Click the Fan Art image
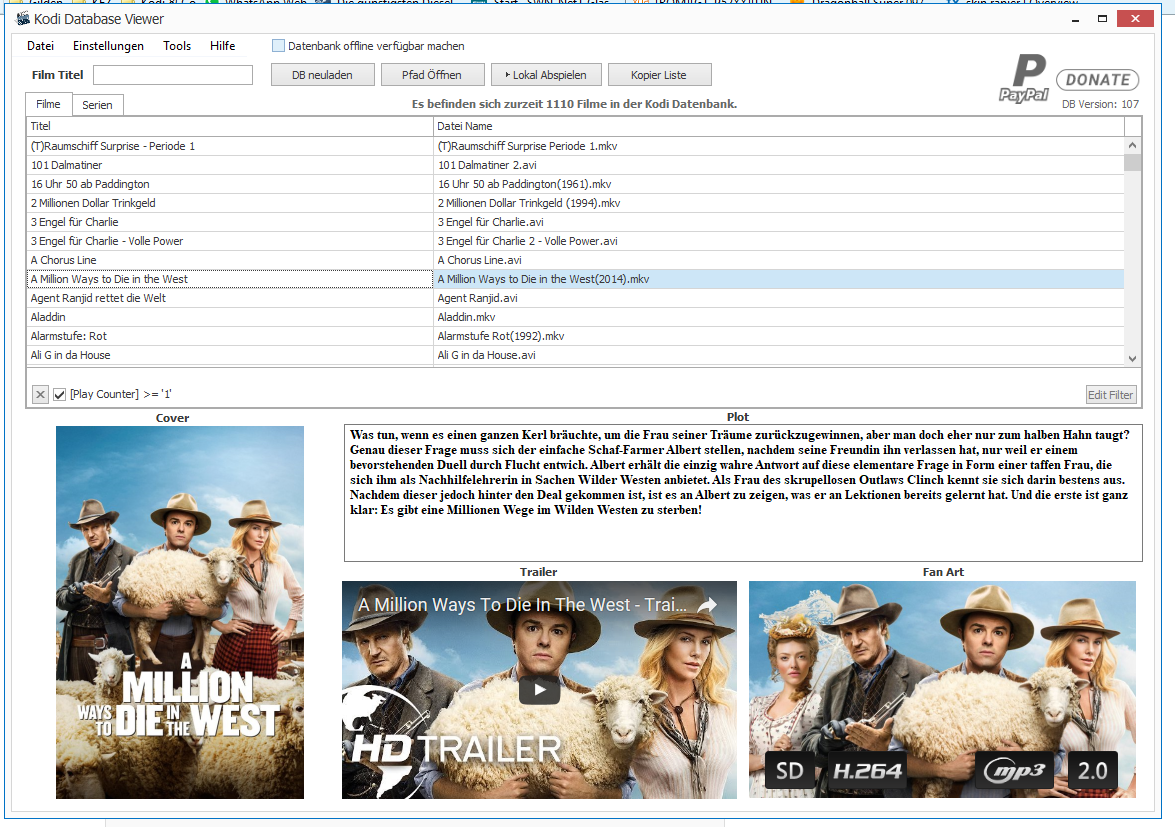This screenshot has width=1175, height=827. pyautogui.click(x=943, y=689)
